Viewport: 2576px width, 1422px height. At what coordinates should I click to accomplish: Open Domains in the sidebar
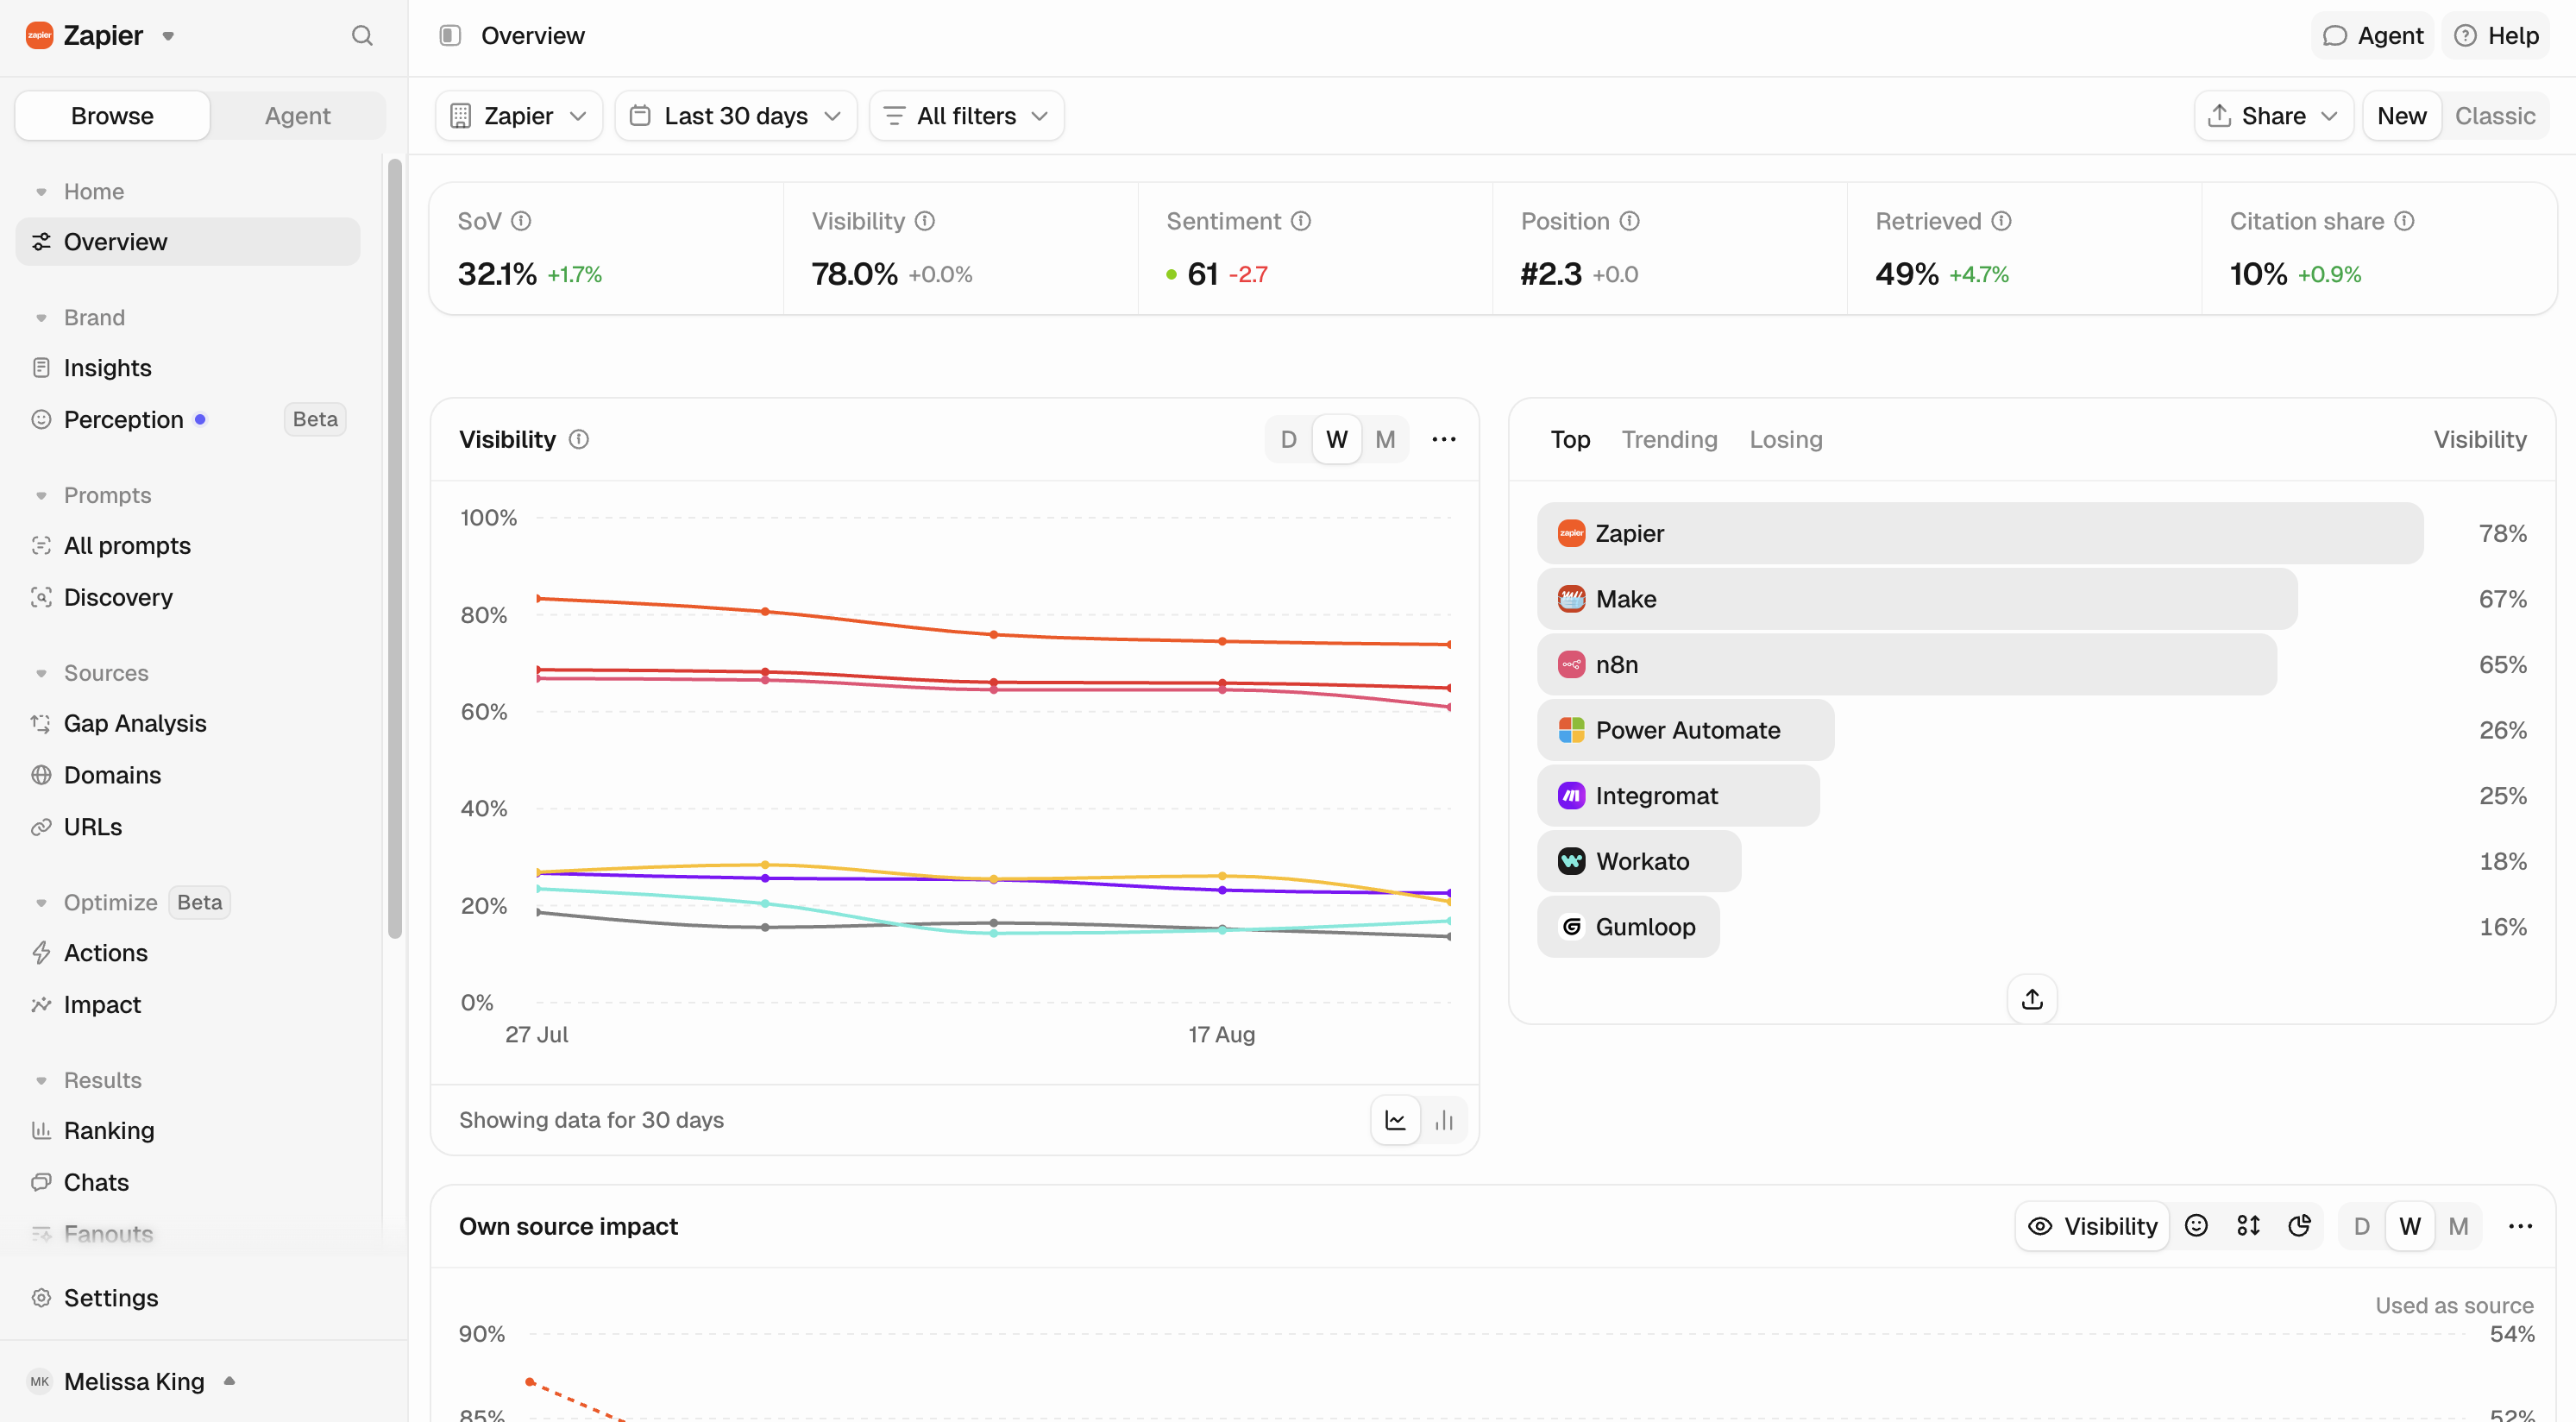188,775
